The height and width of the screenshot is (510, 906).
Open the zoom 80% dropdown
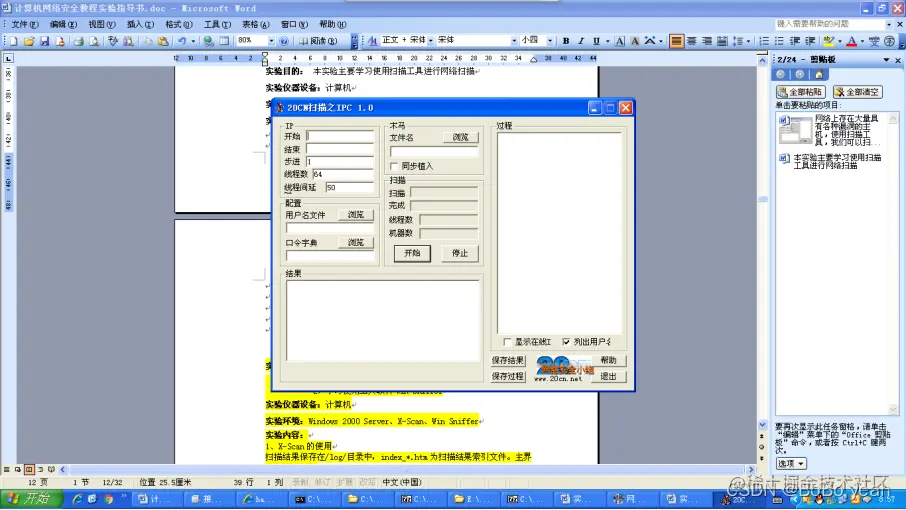click(271, 40)
